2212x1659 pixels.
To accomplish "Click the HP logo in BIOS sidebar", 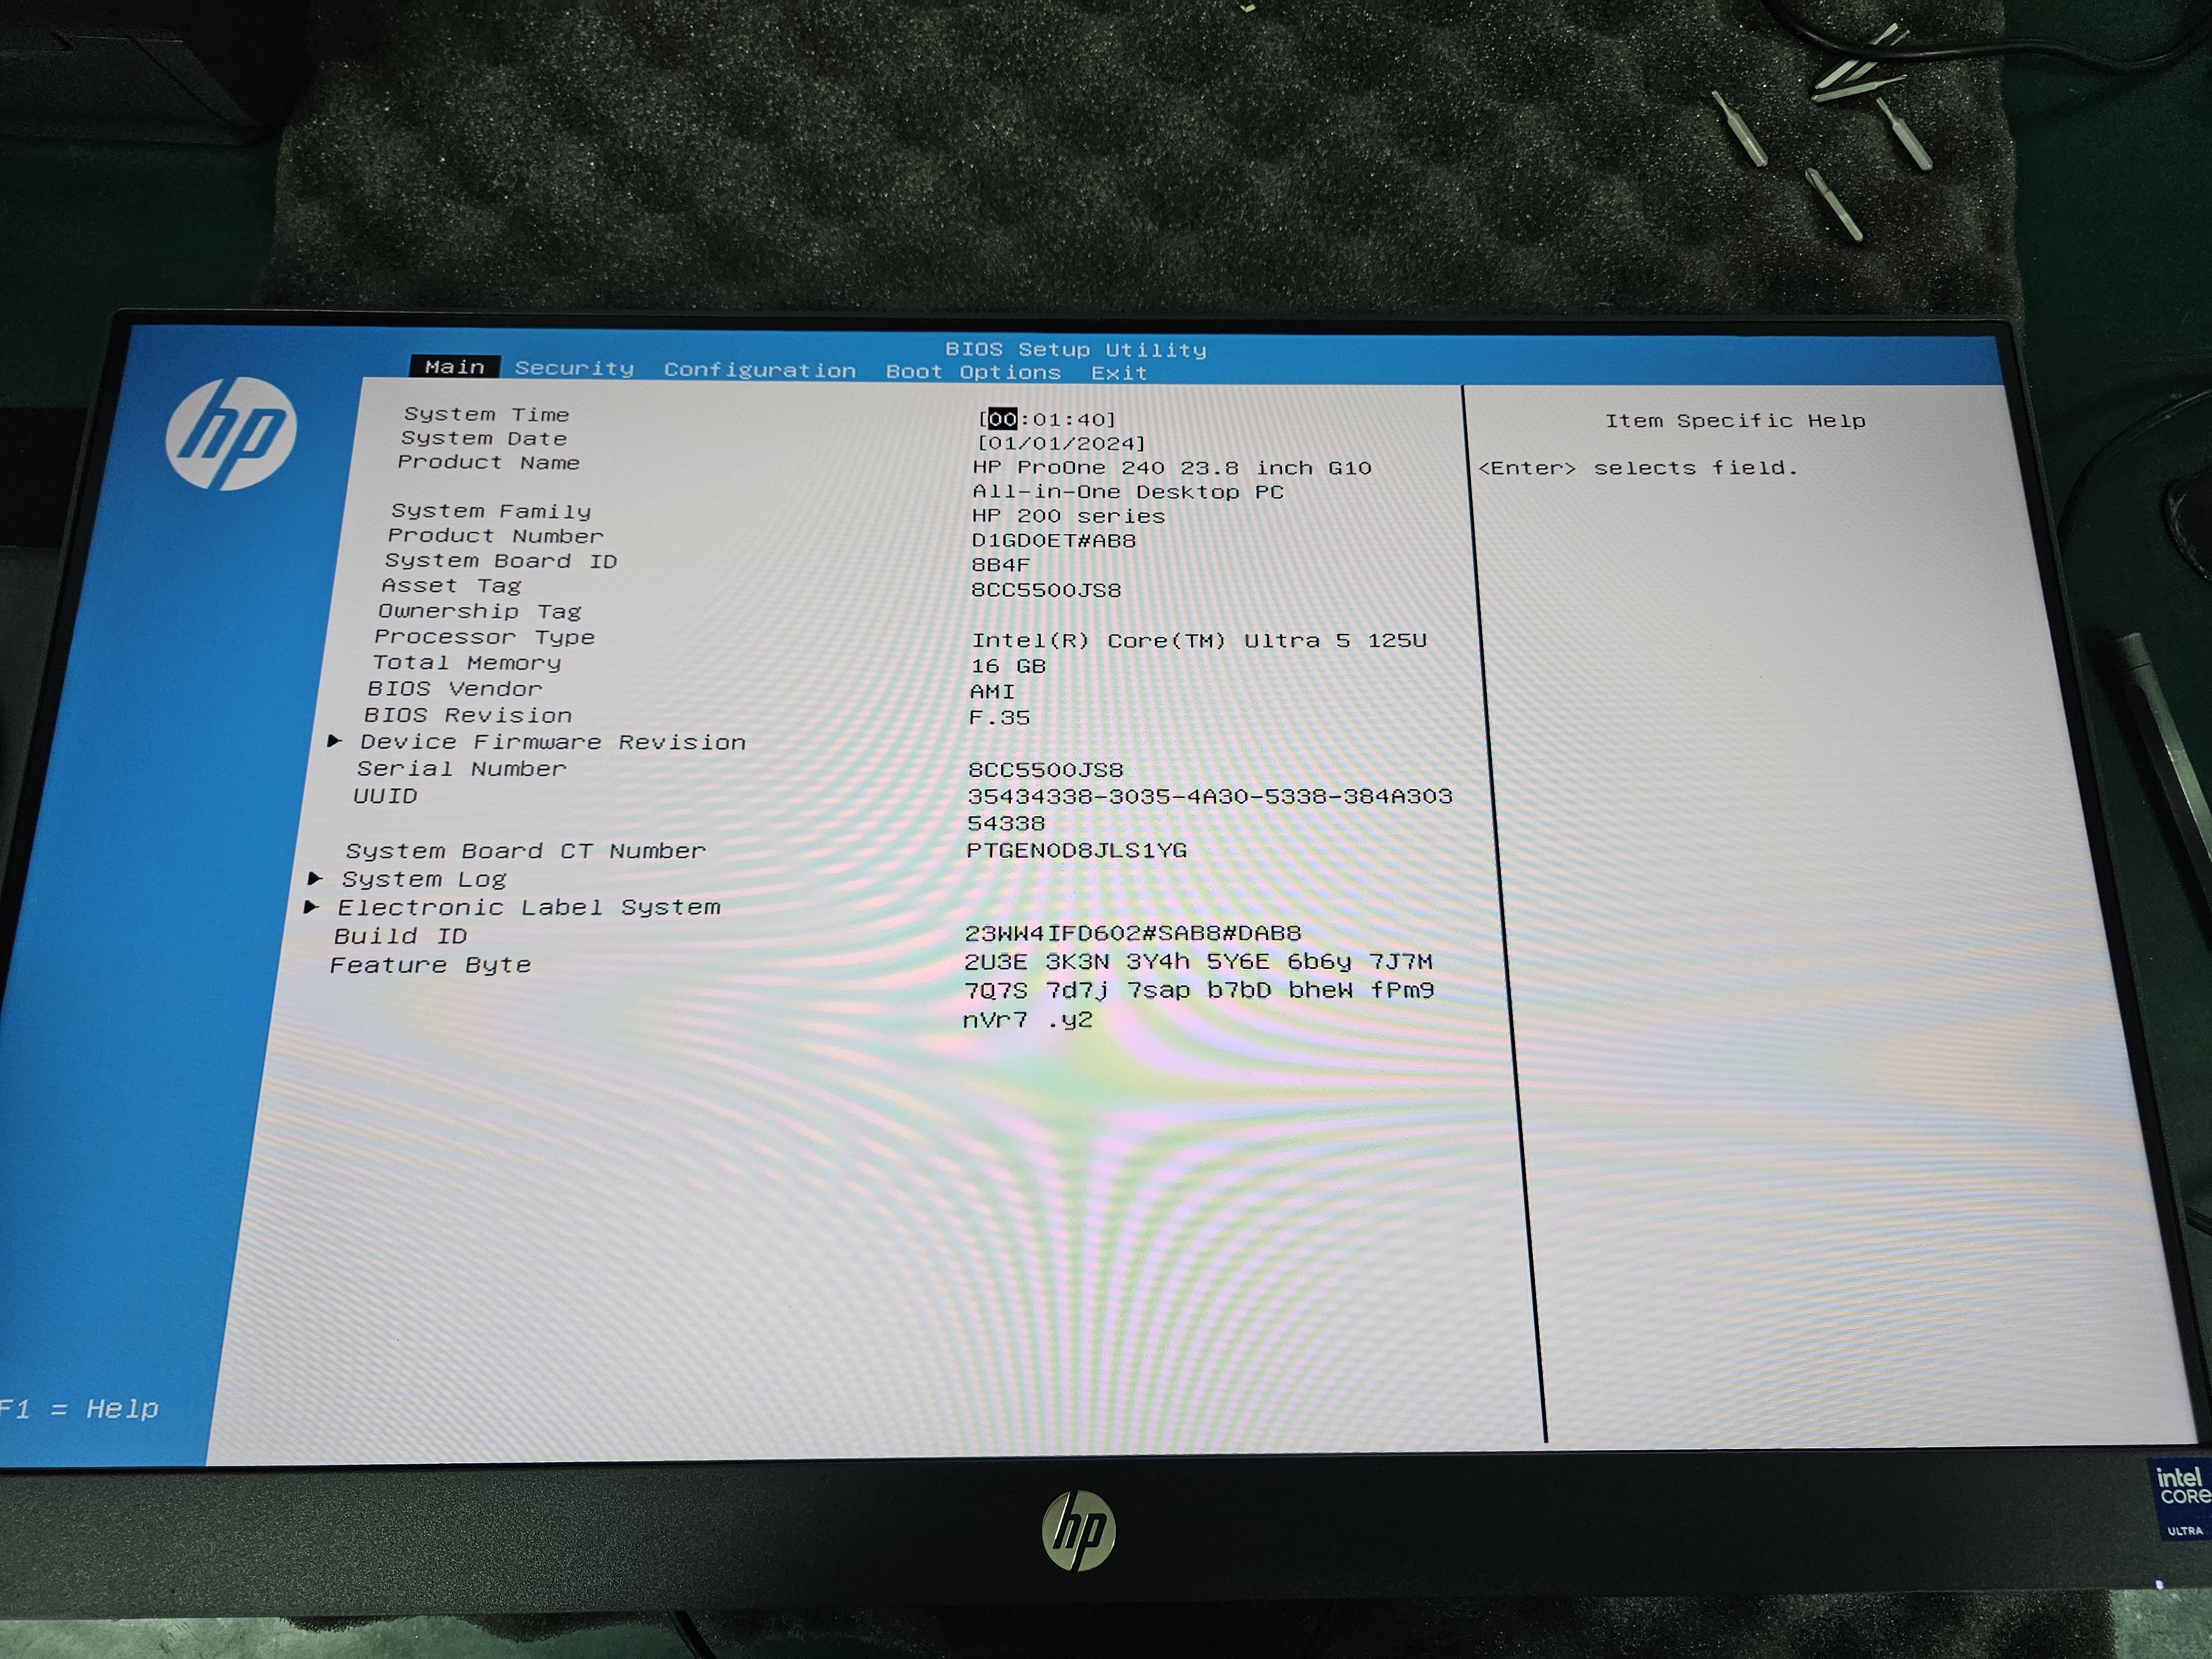I will click(231, 434).
